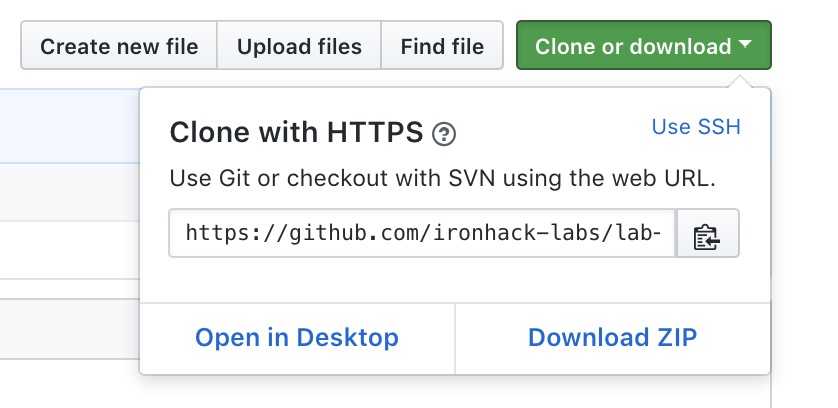Image resolution: width=838 pixels, height=408 pixels.
Task: Open the Find file search
Action: (x=442, y=46)
